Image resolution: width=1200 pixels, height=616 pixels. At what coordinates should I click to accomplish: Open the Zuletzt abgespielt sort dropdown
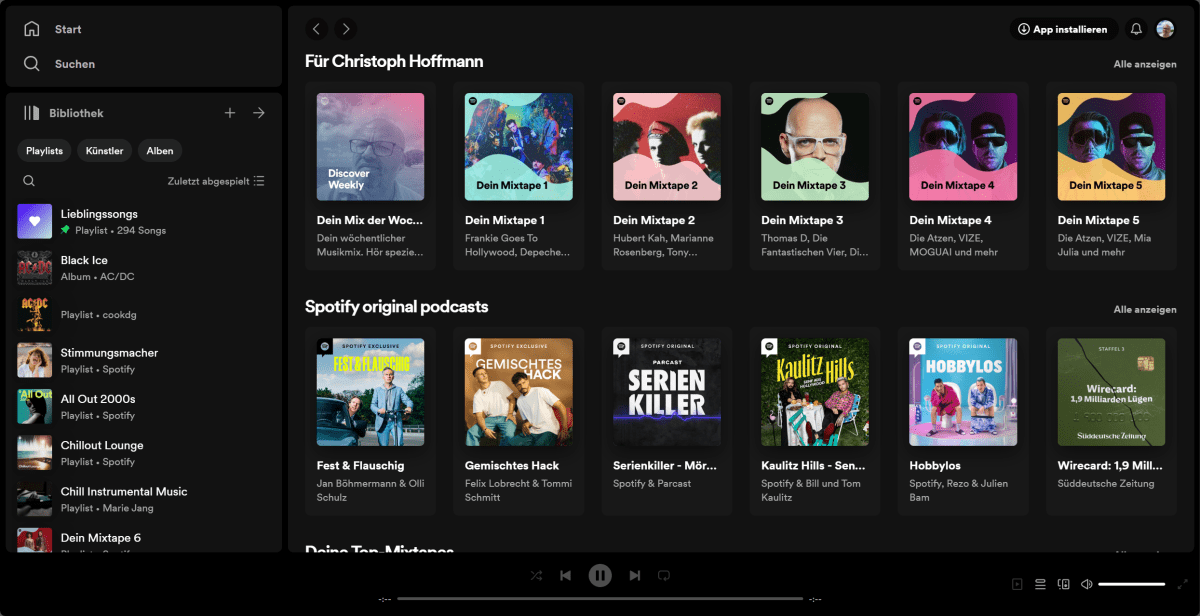[x=215, y=180]
